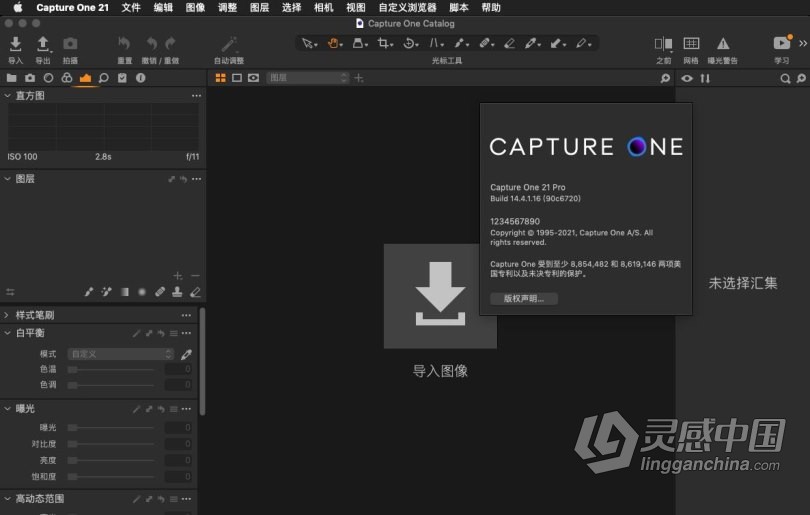The height and width of the screenshot is (515, 810).
Task: Click the 拍摄 capture camera icon
Action: point(70,44)
